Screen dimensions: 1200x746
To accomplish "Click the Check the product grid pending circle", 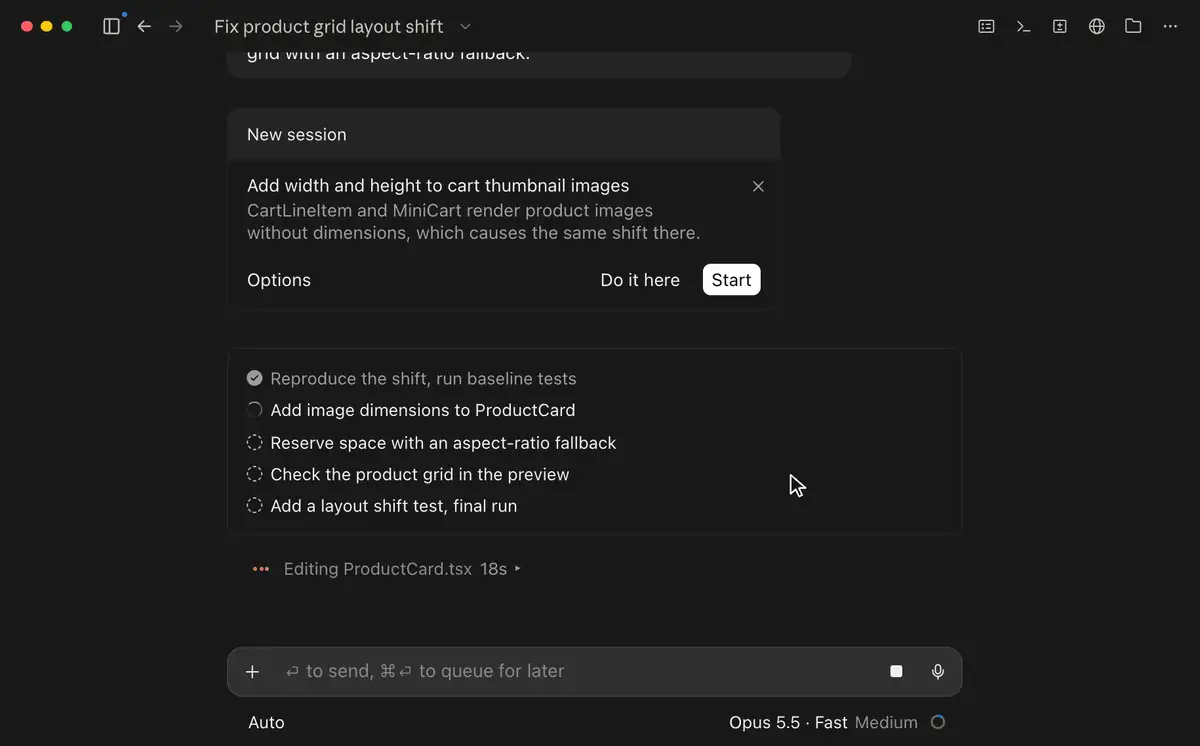I will coord(255,474).
